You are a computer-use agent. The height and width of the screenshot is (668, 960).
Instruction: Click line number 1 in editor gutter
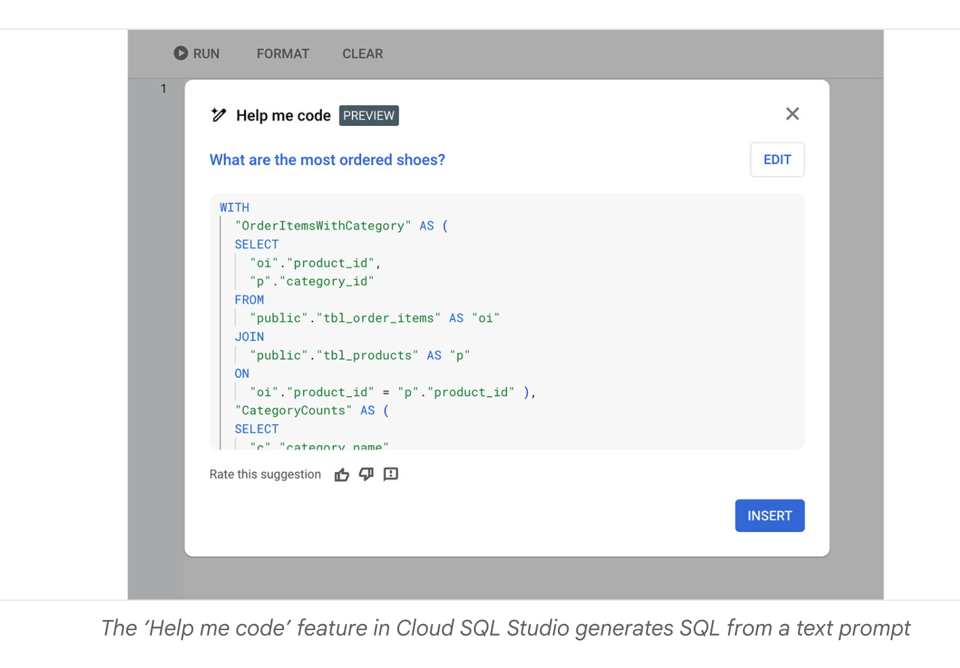point(164,89)
